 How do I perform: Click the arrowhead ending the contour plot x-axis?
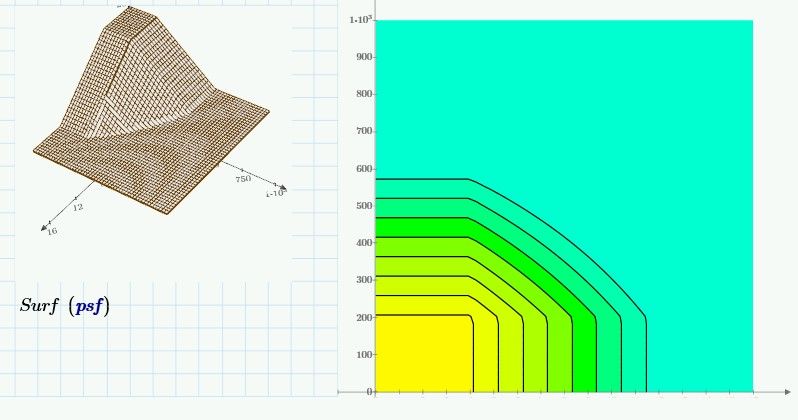click(x=788, y=392)
